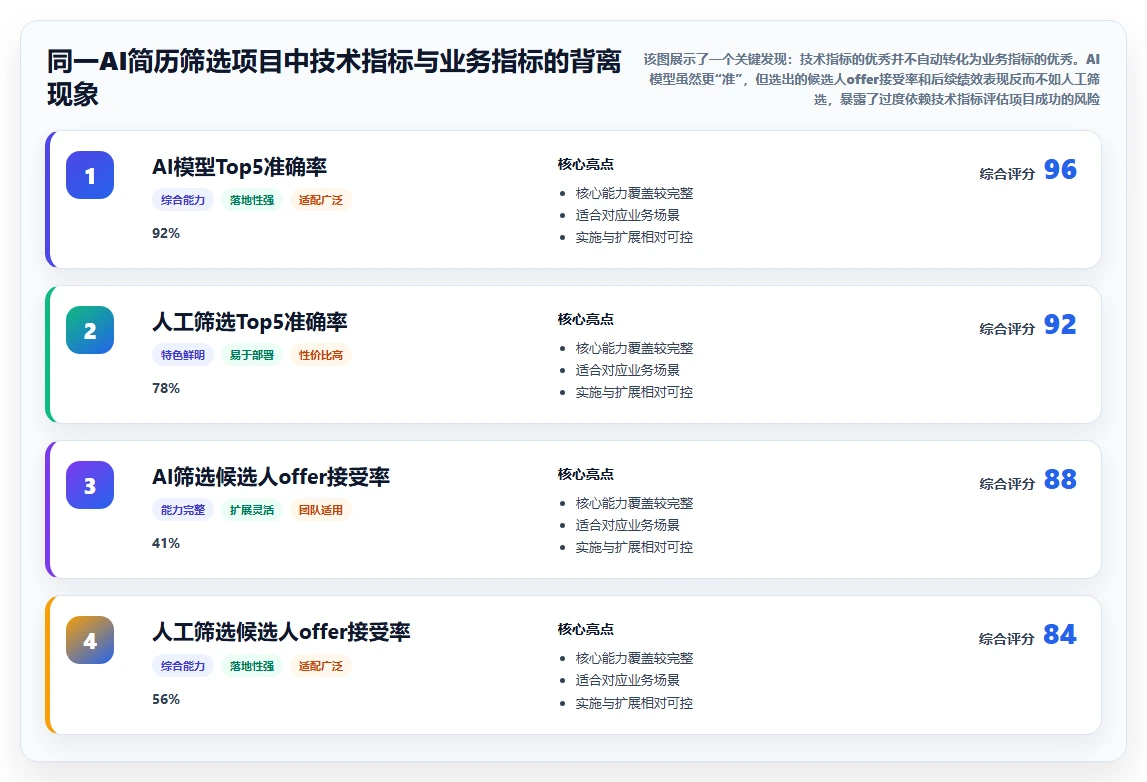Click 核心能力覆盖较完整 in the AI筛选候选人offer接受率 card
Screen dimensions: 1147x782
[x=634, y=504]
